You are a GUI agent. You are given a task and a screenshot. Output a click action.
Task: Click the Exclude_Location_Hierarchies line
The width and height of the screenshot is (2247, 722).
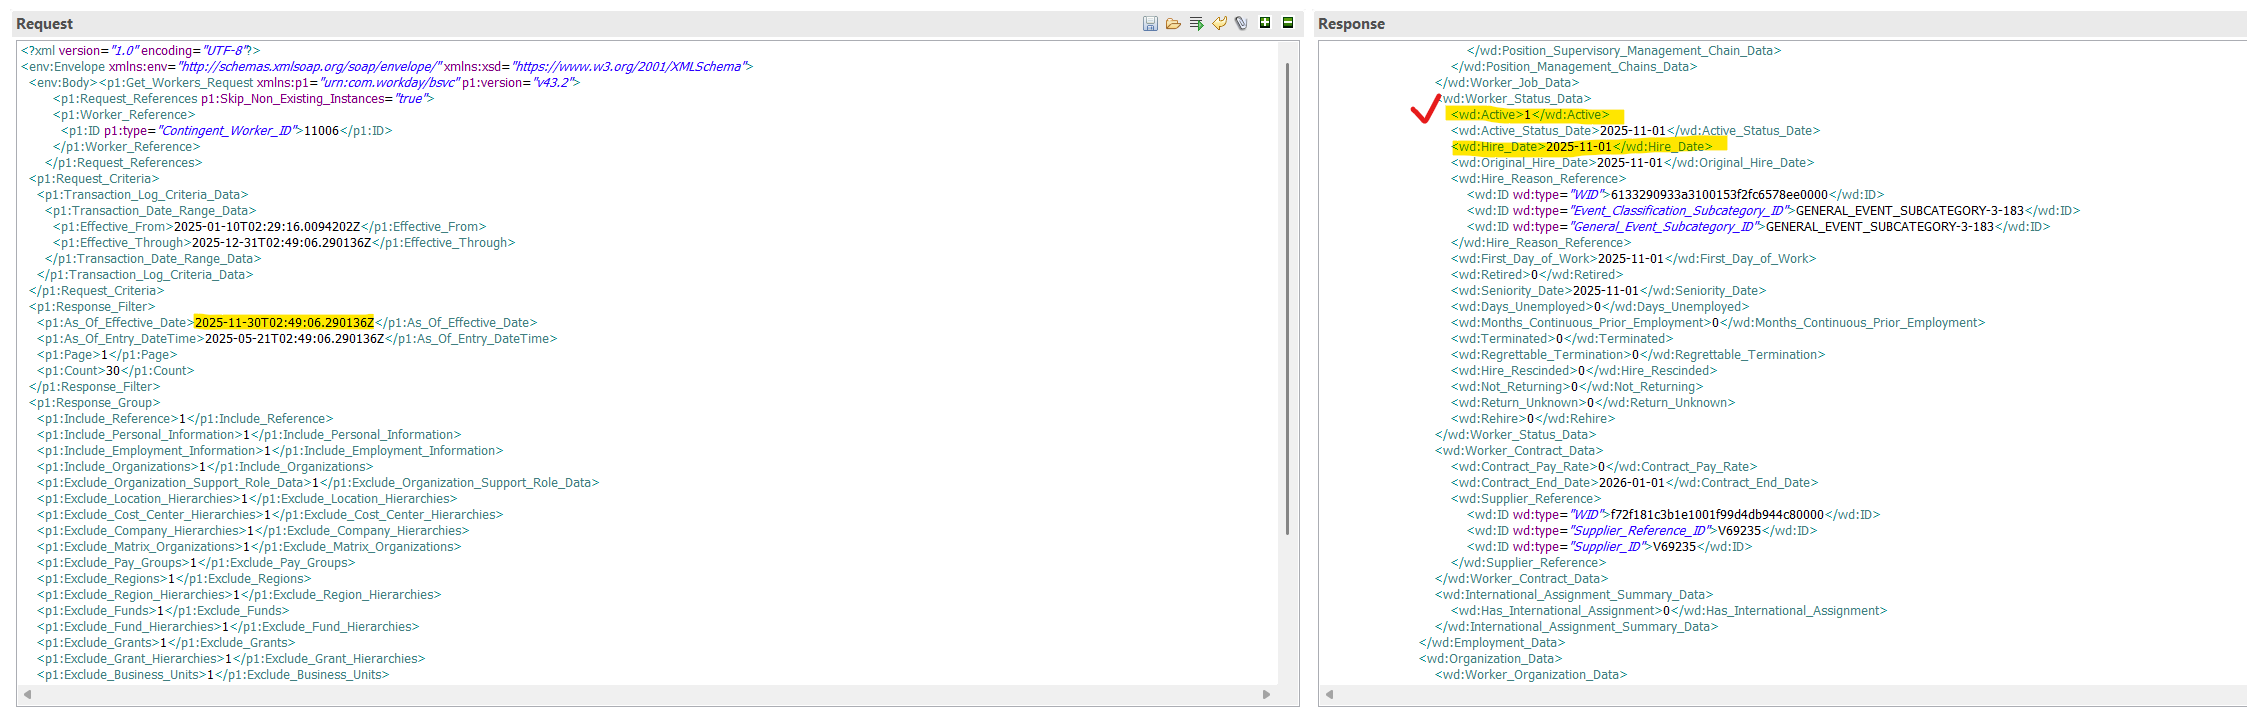(x=247, y=498)
